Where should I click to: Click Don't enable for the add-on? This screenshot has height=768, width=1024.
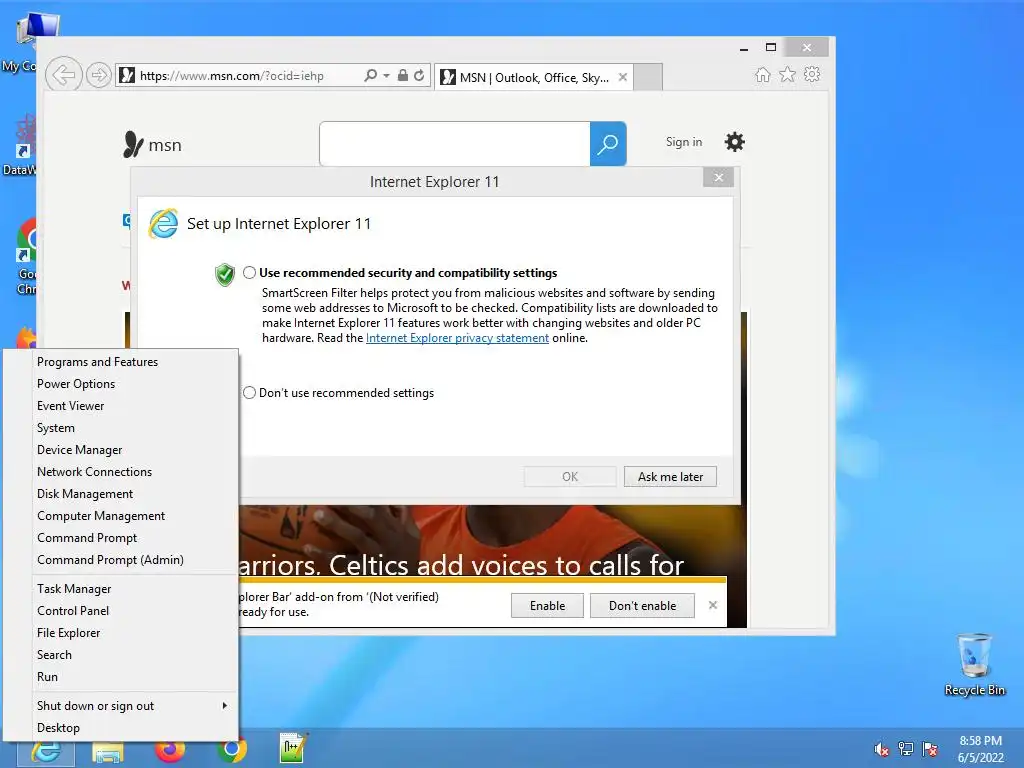coord(642,605)
